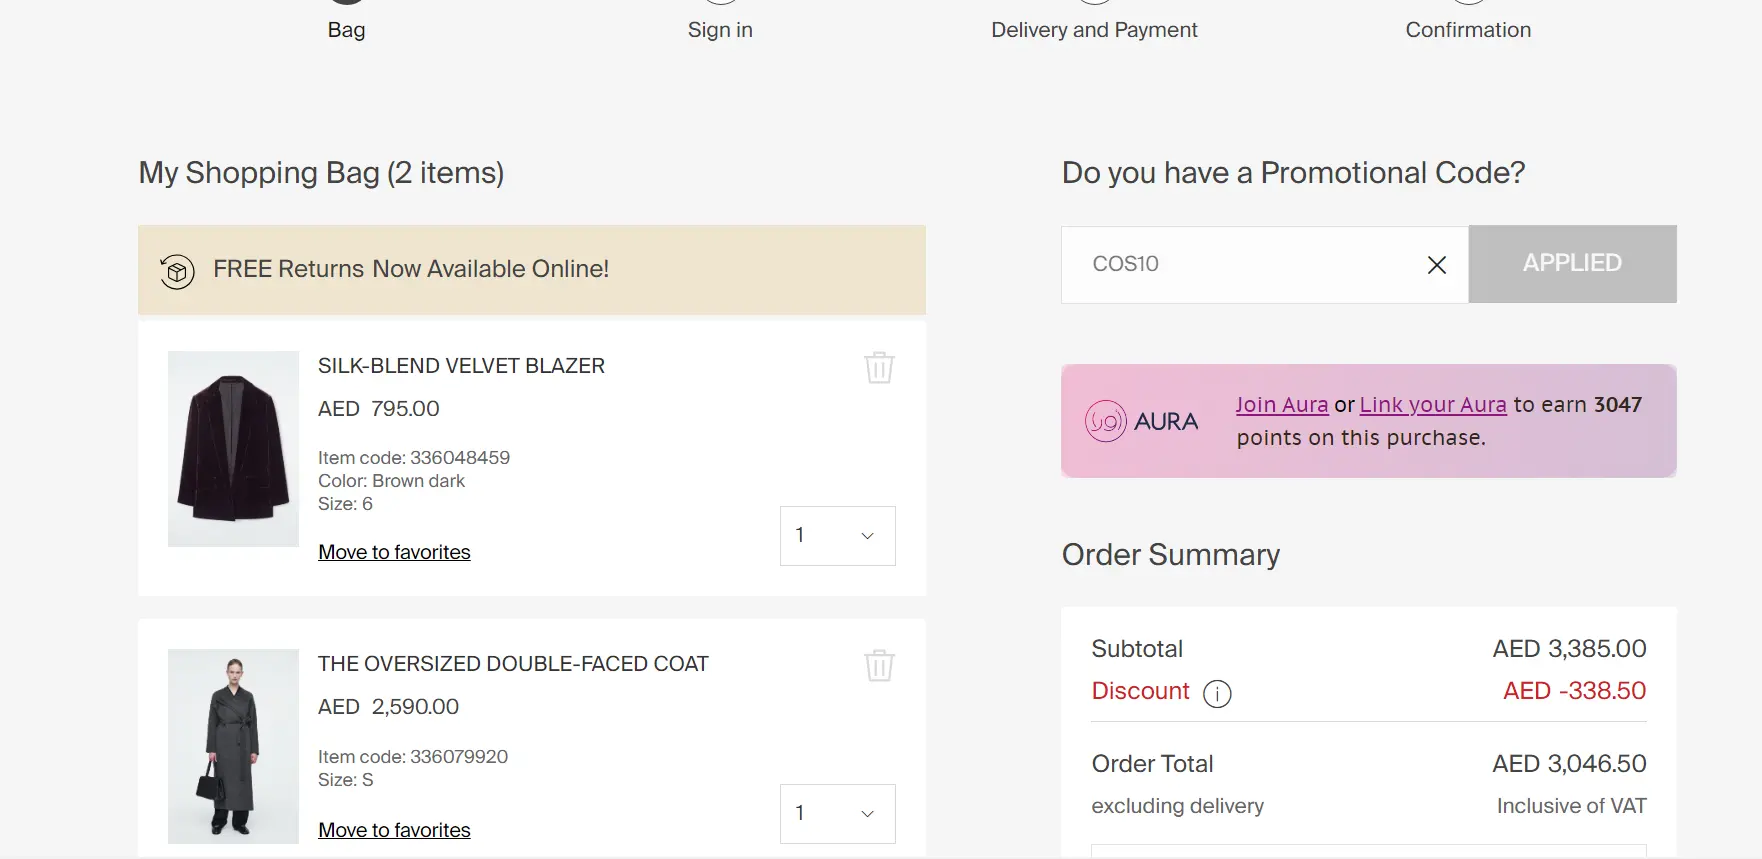Image resolution: width=1762 pixels, height=859 pixels.
Task: Move the velvet blazer to favorites
Action: coord(394,552)
